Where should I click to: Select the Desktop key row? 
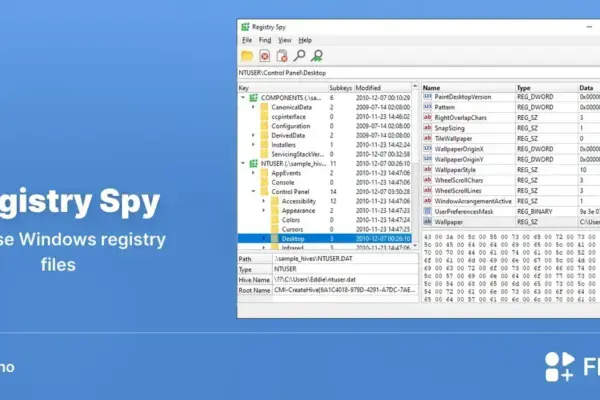tap(324, 239)
